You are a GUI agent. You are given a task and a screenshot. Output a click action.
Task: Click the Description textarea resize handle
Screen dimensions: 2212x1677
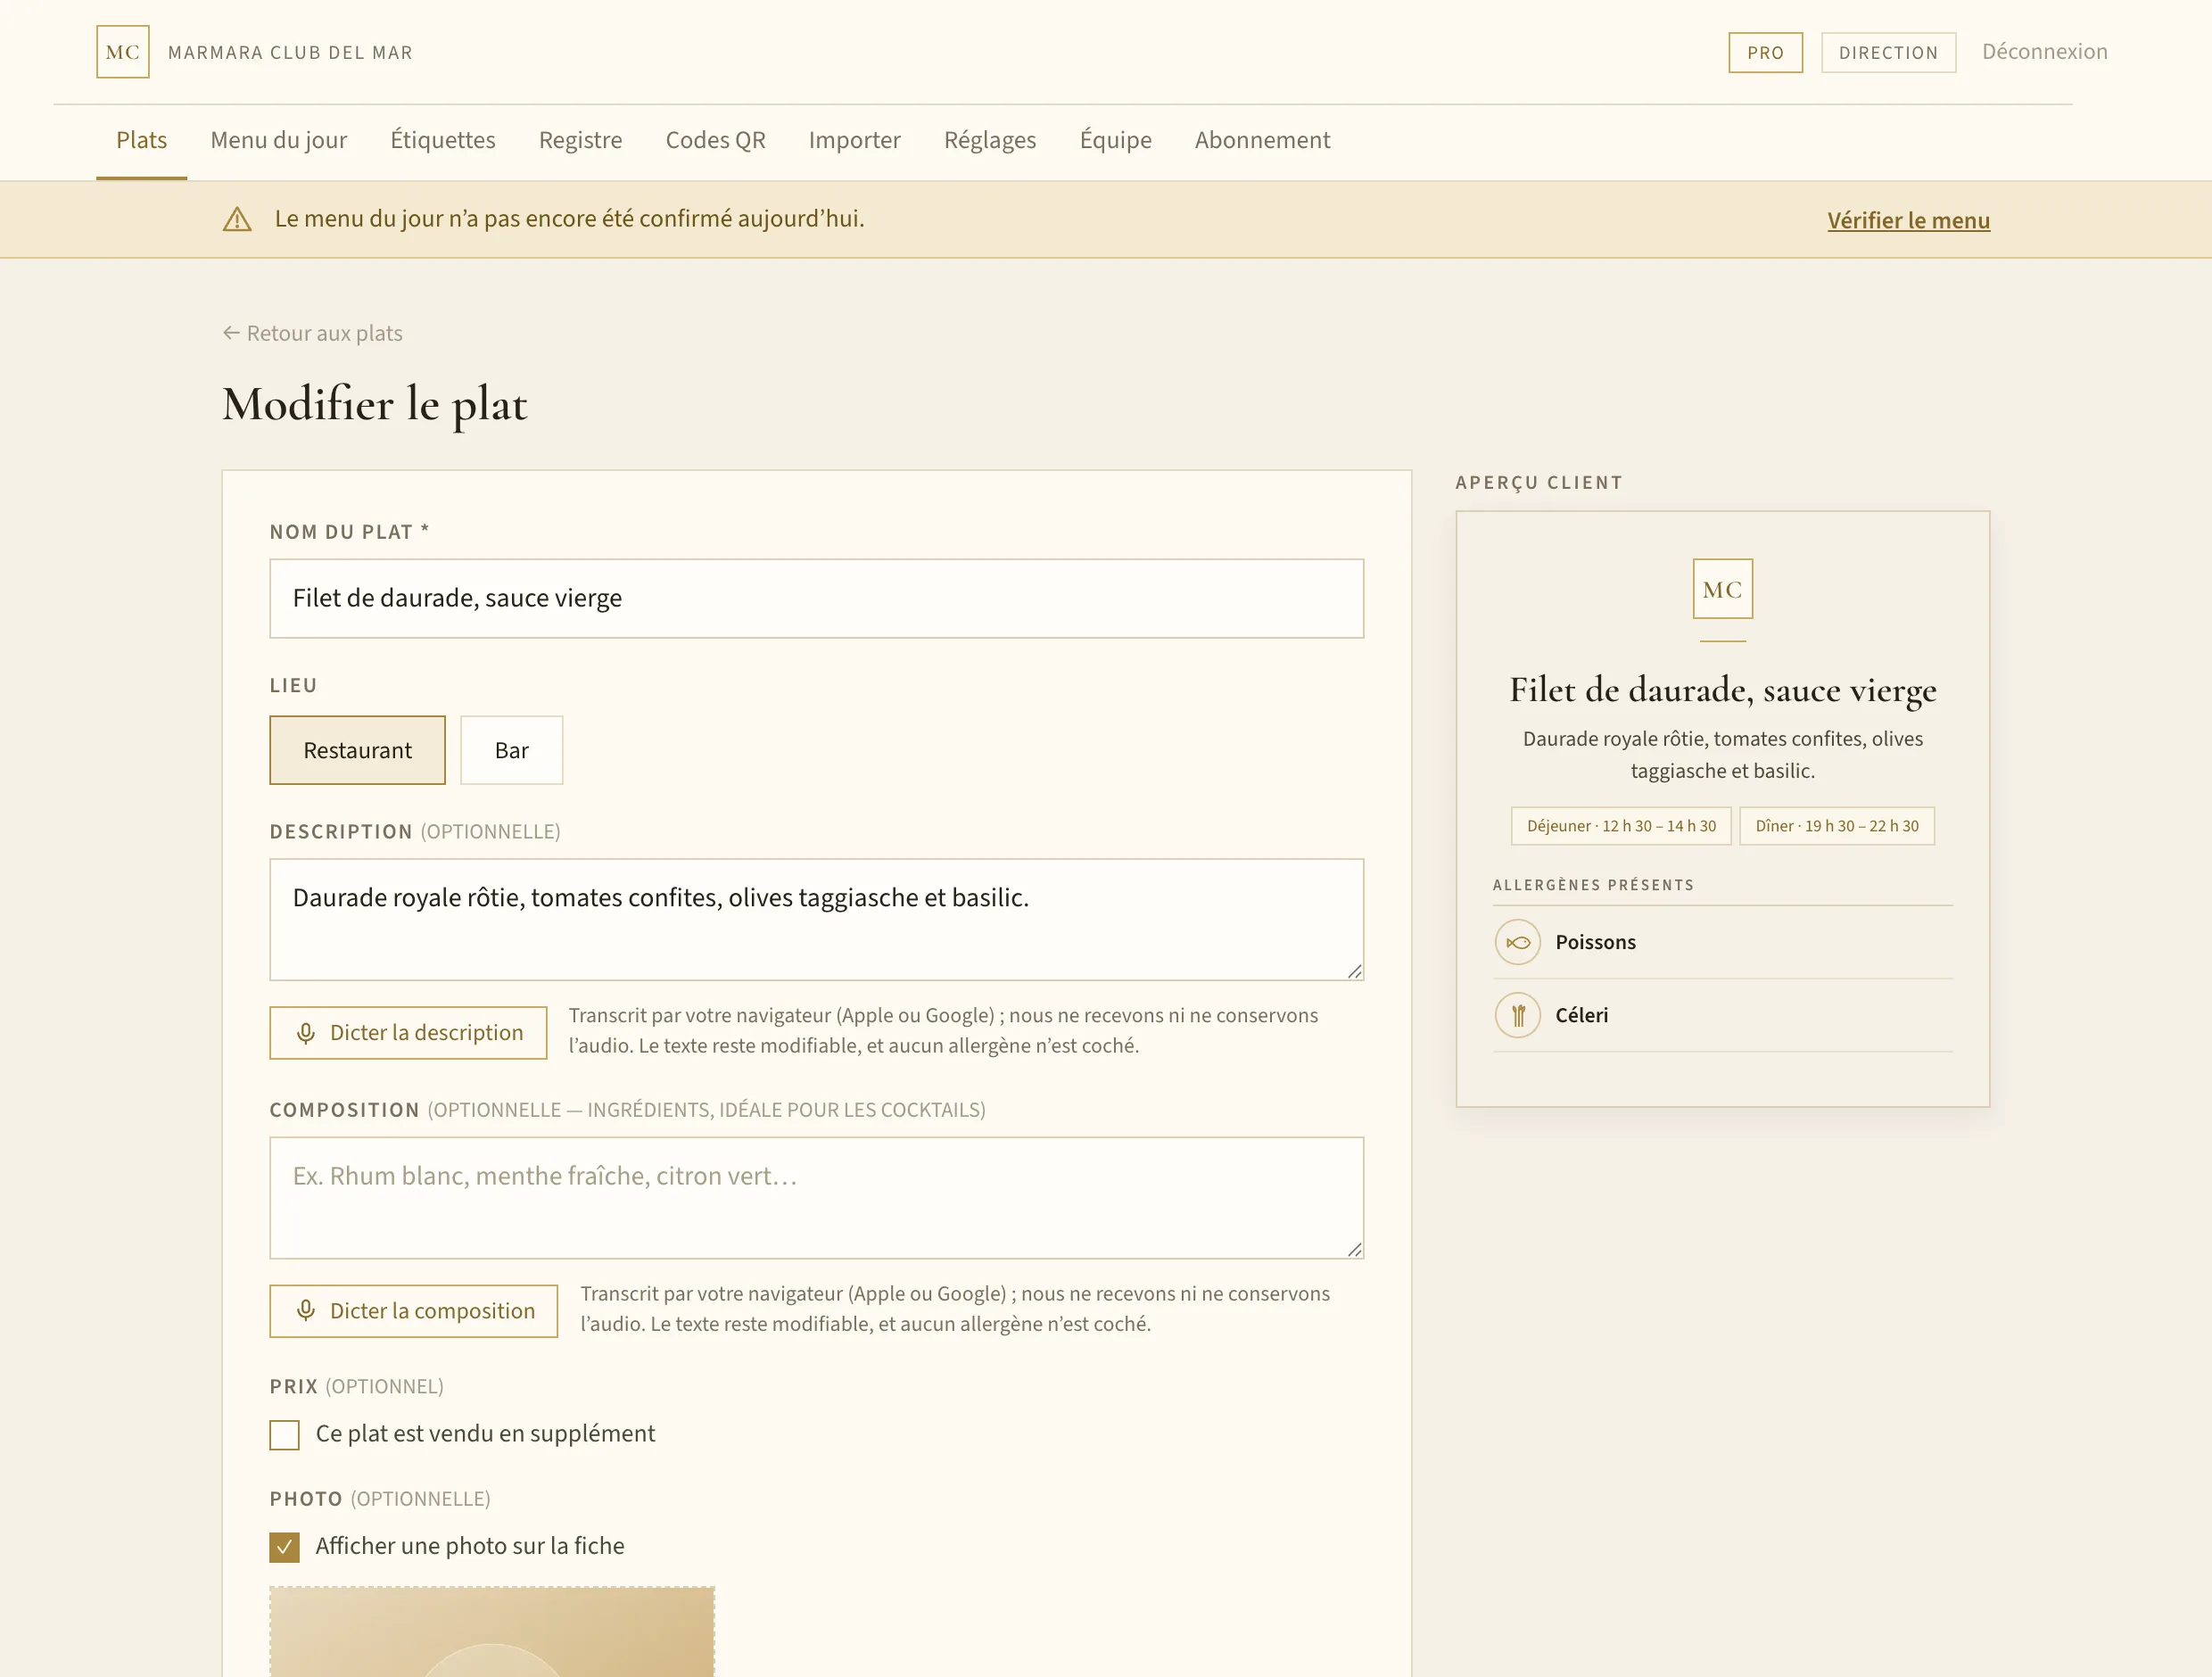1355,971
